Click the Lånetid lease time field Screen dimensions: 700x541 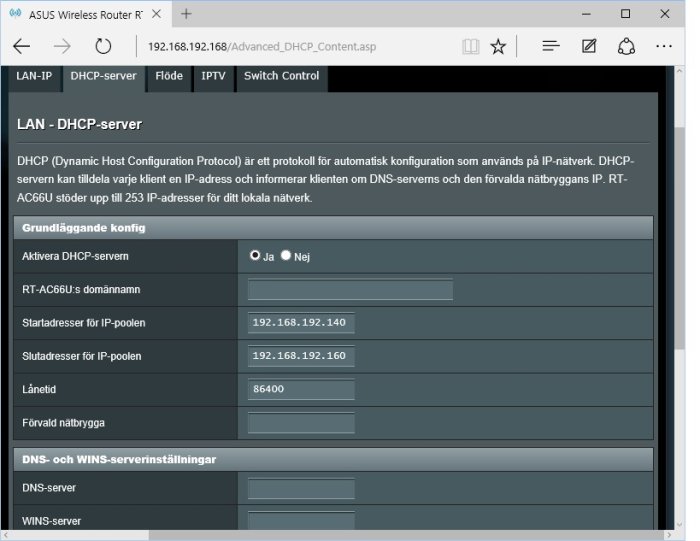click(301, 389)
